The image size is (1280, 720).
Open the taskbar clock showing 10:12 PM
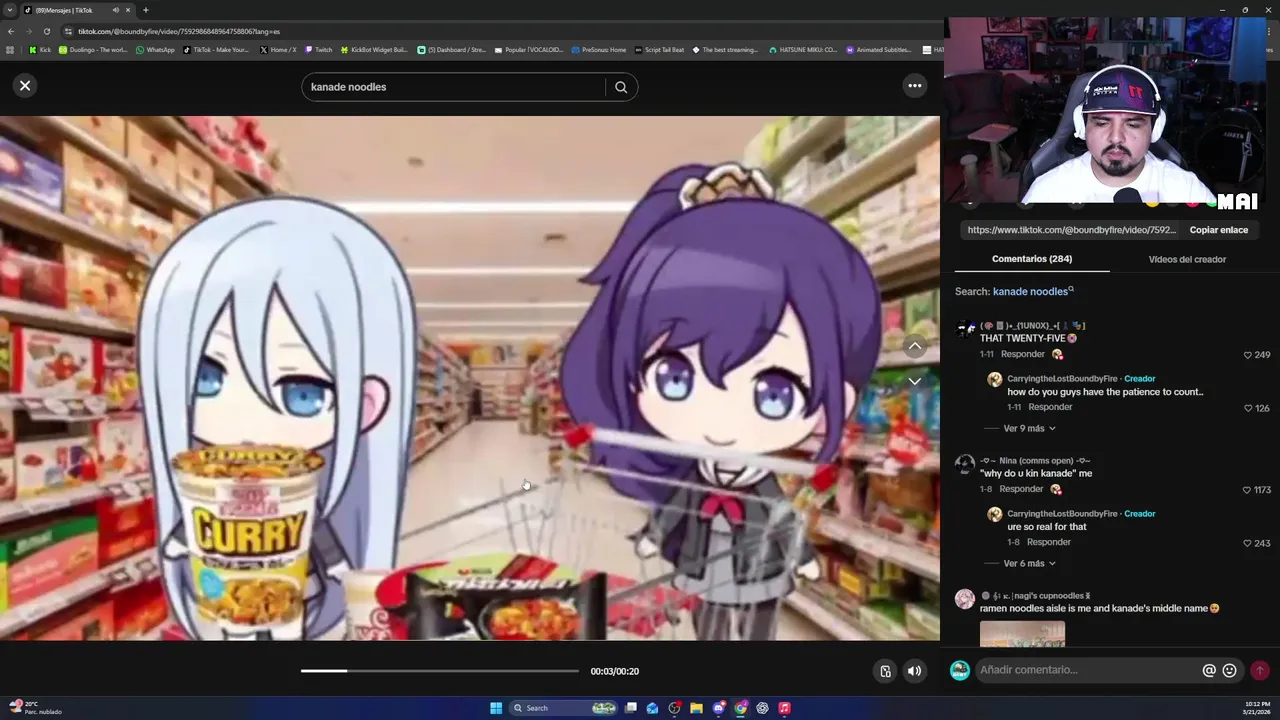(x=1257, y=708)
